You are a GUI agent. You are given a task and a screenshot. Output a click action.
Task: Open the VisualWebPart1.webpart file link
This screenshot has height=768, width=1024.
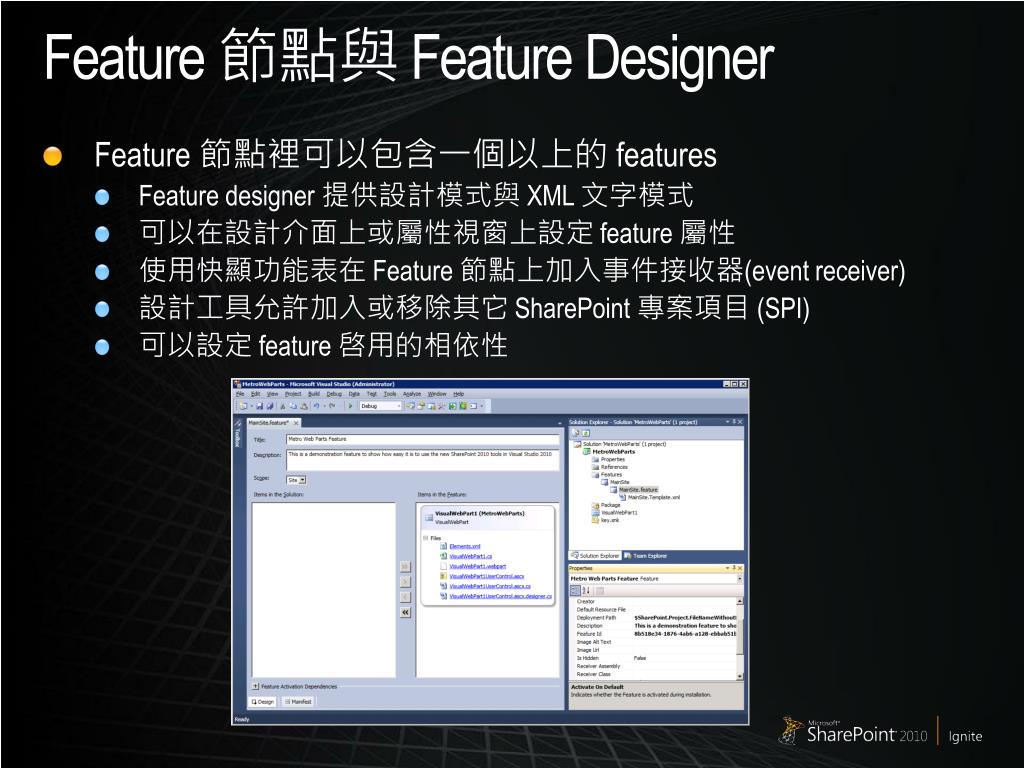click(x=477, y=566)
